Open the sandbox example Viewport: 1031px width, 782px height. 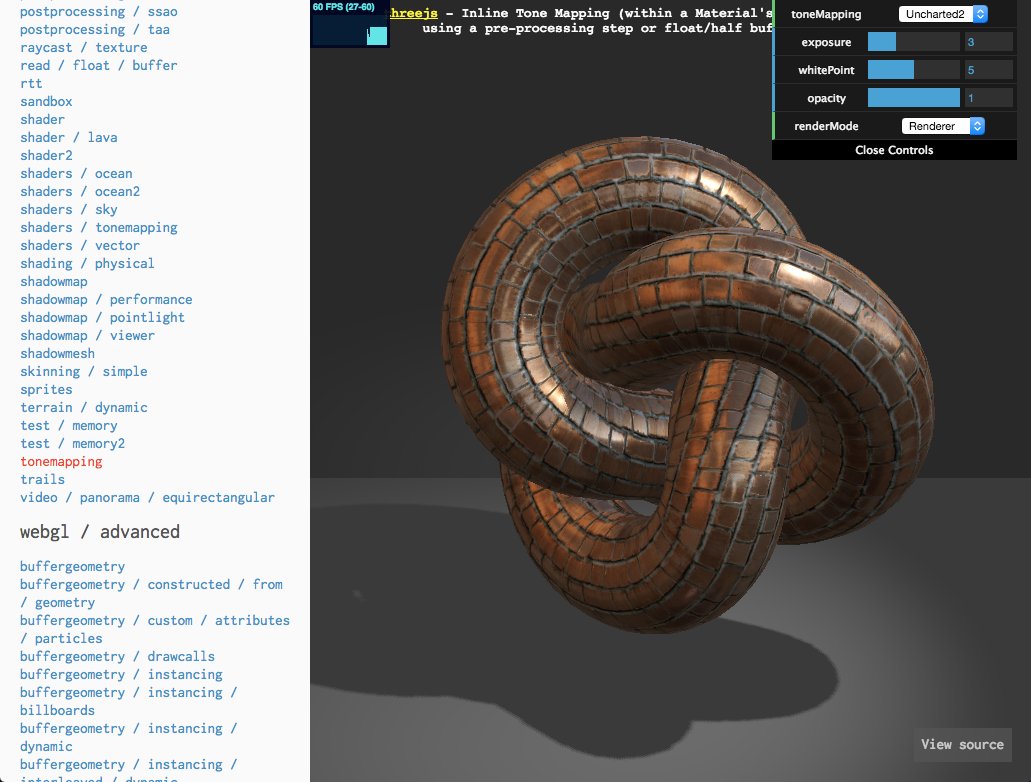(x=46, y=101)
